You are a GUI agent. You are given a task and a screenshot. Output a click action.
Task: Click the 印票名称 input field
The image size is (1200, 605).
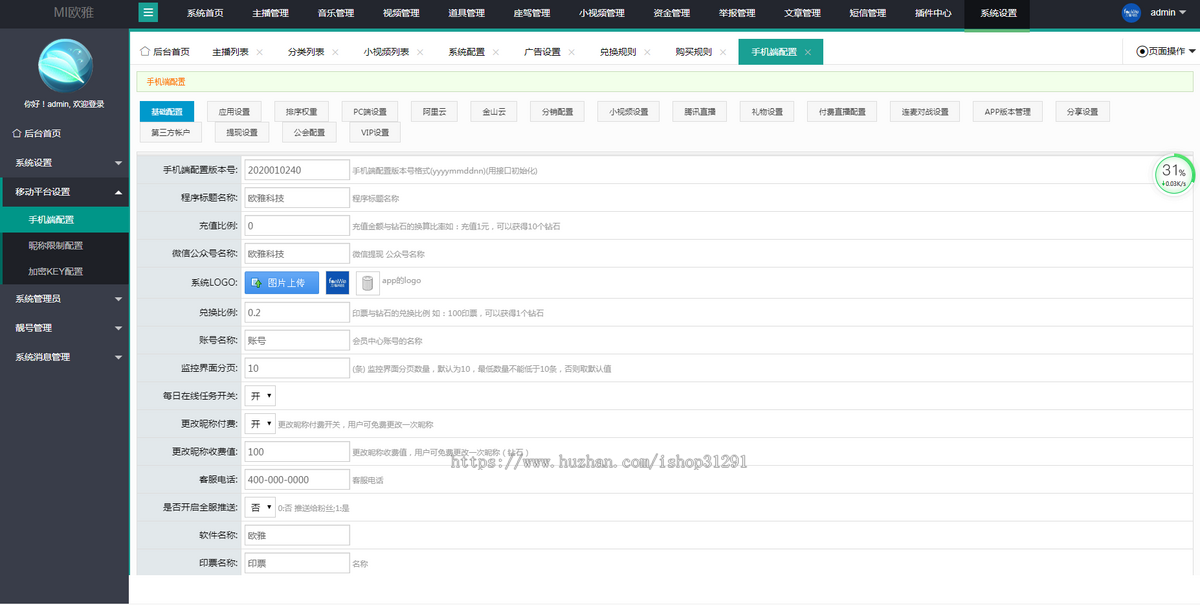point(297,563)
